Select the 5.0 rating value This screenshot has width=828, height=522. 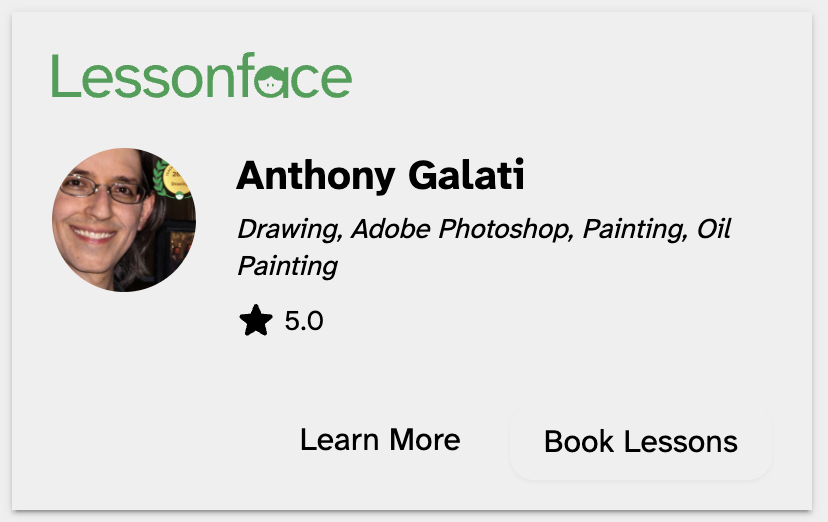tap(304, 322)
